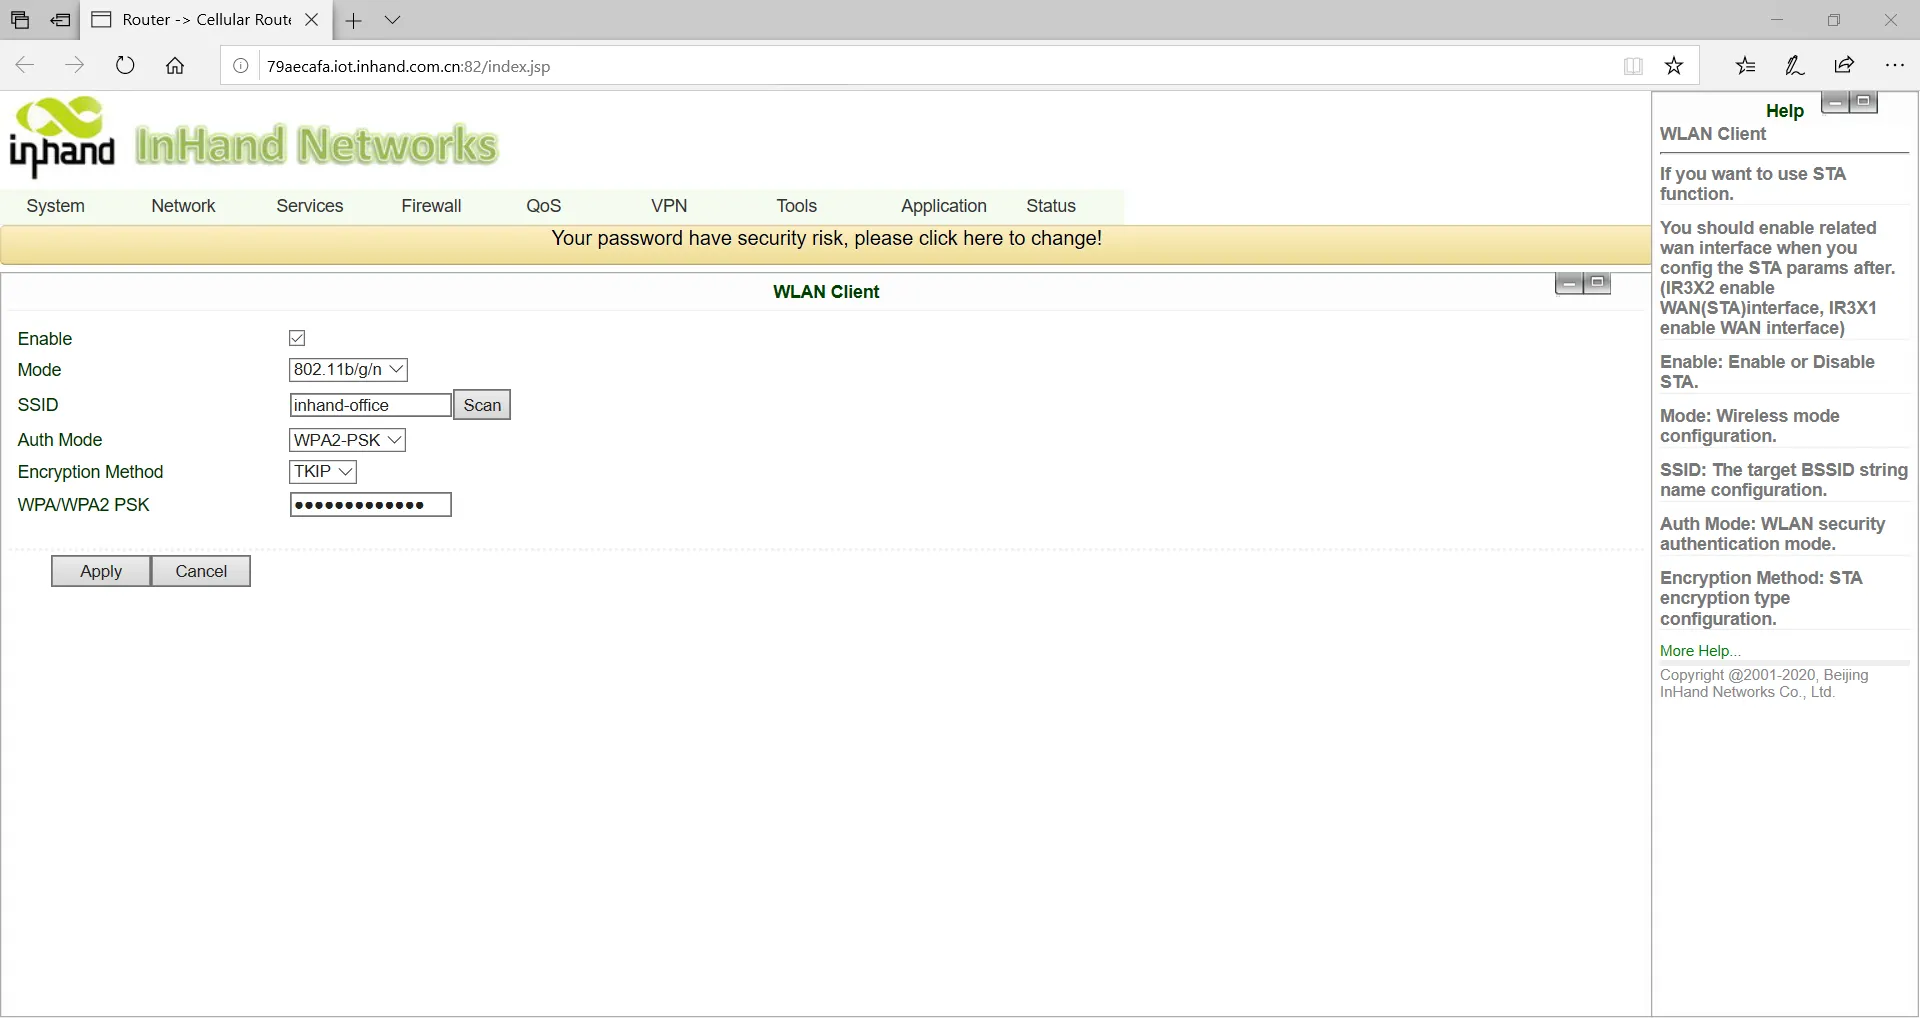Open site information icon in address bar
The height and width of the screenshot is (1018, 1920).
click(240, 66)
